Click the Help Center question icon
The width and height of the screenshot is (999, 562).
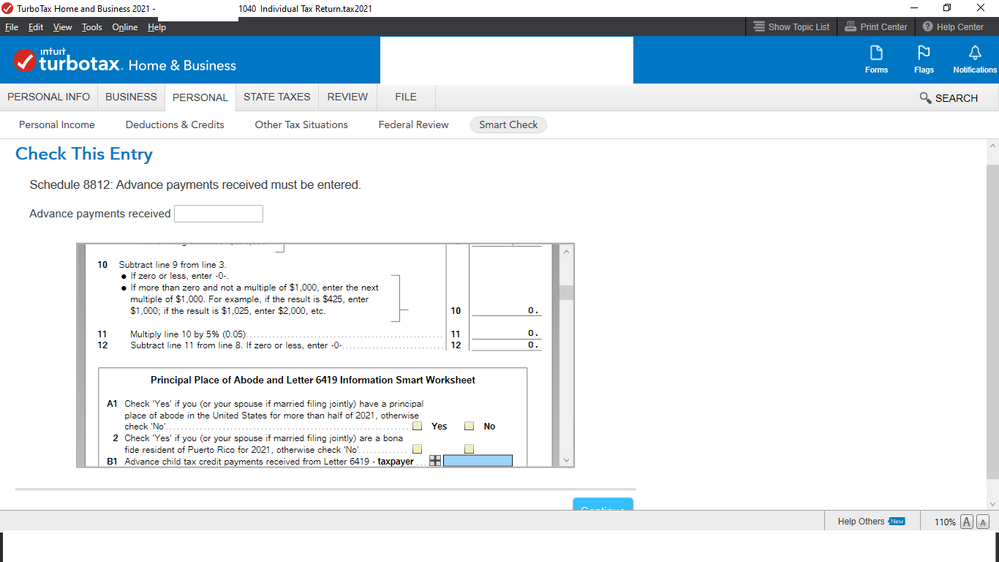pyautogui.click(x=928, y=27)
